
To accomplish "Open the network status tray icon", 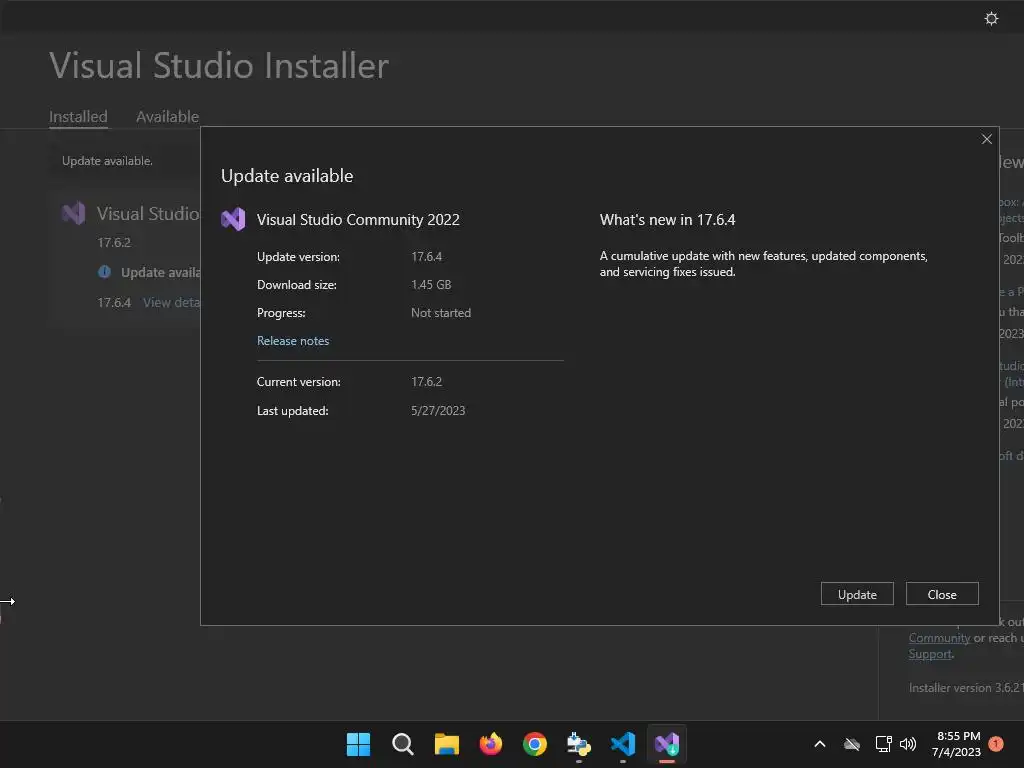I will (x=883, y=744).
